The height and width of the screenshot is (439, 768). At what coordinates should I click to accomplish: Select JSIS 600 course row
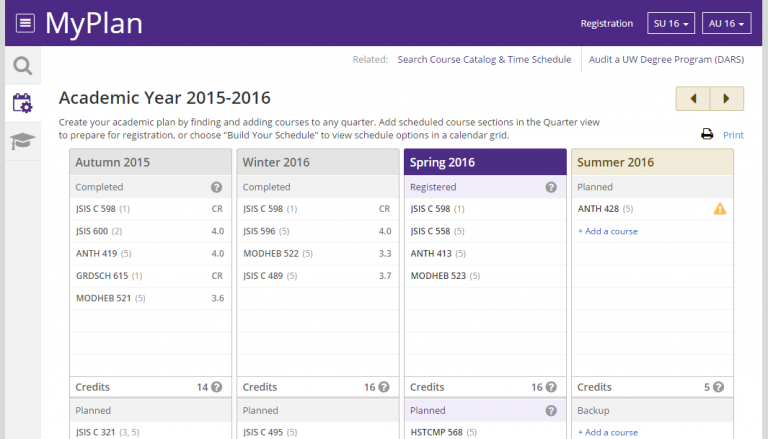(x=150, y=231)
